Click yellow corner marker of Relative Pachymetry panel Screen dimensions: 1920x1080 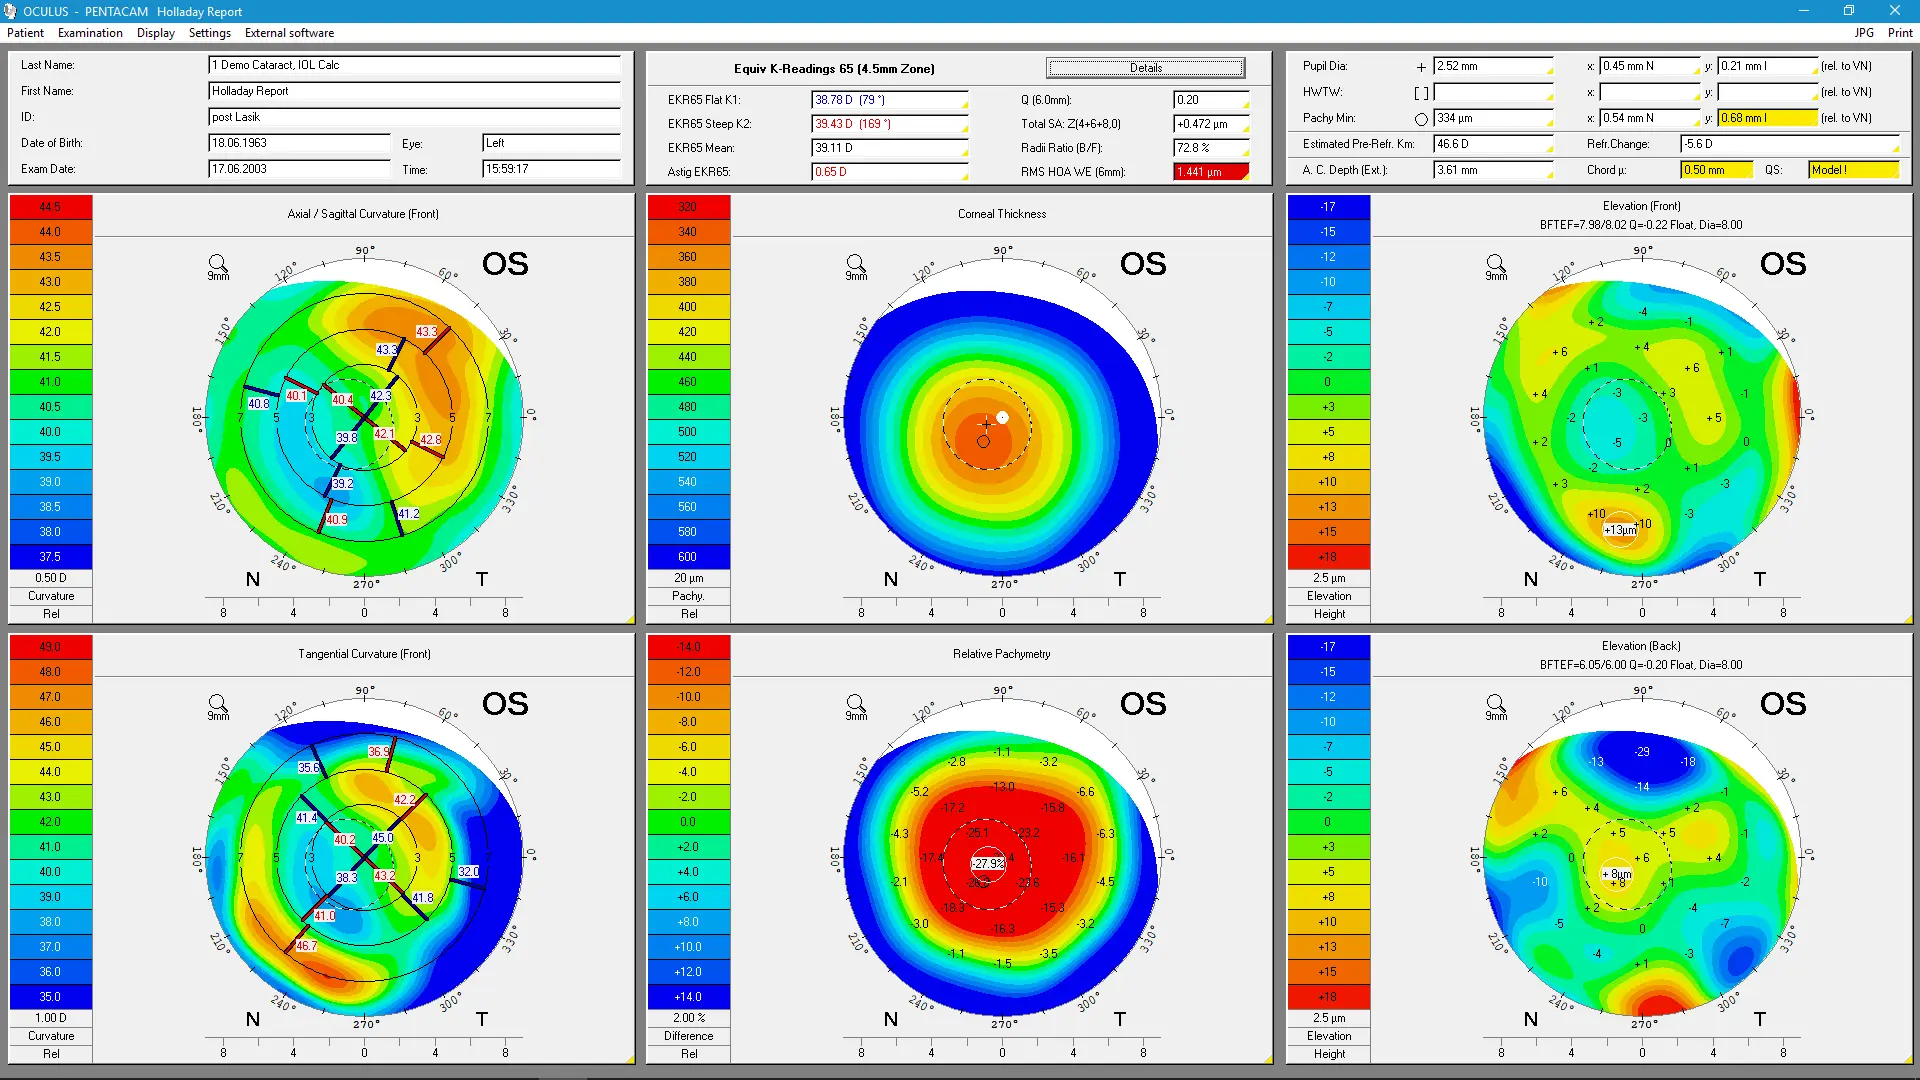[1268, 1059]
